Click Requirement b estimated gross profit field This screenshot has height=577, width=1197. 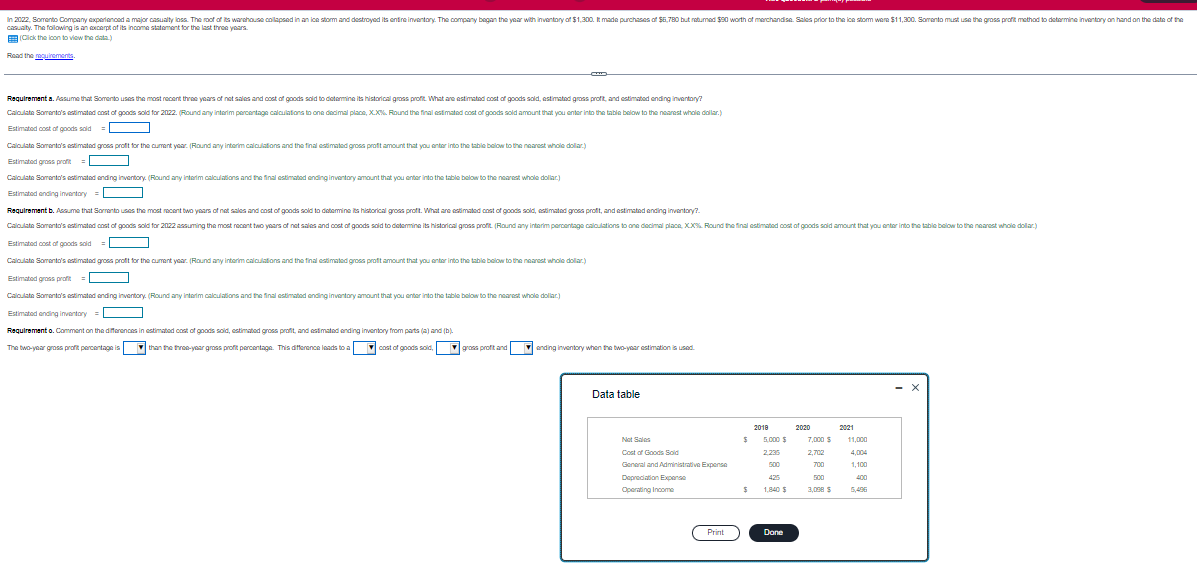coord(108,277)
